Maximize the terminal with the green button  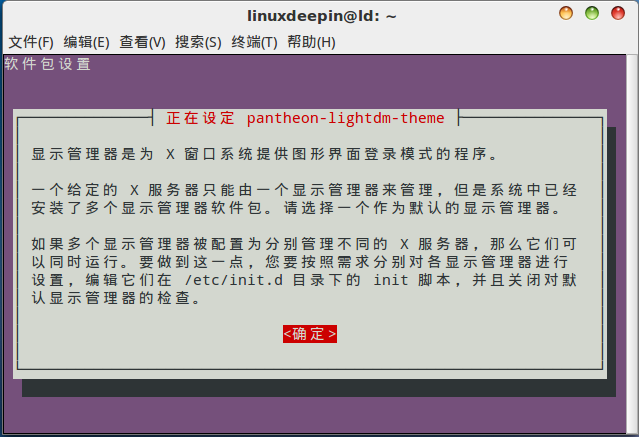[x=592, y=13]
